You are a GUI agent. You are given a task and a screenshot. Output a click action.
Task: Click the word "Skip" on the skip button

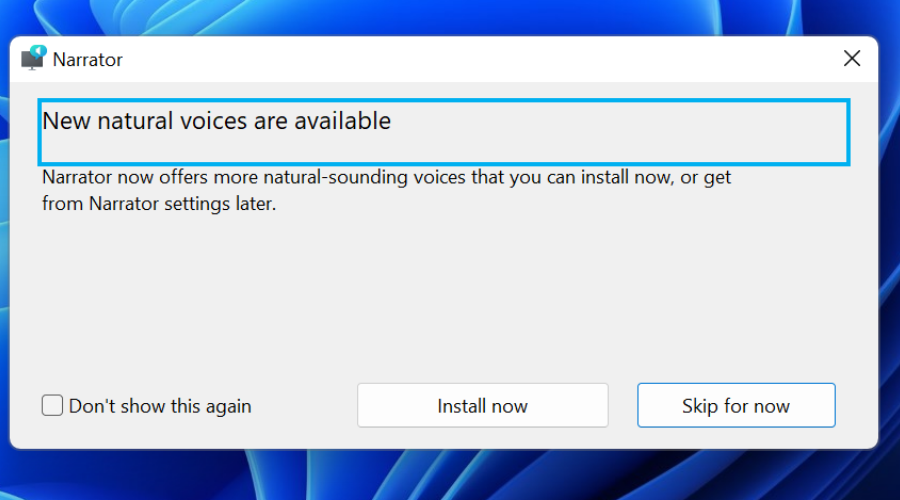coord(700,406)
